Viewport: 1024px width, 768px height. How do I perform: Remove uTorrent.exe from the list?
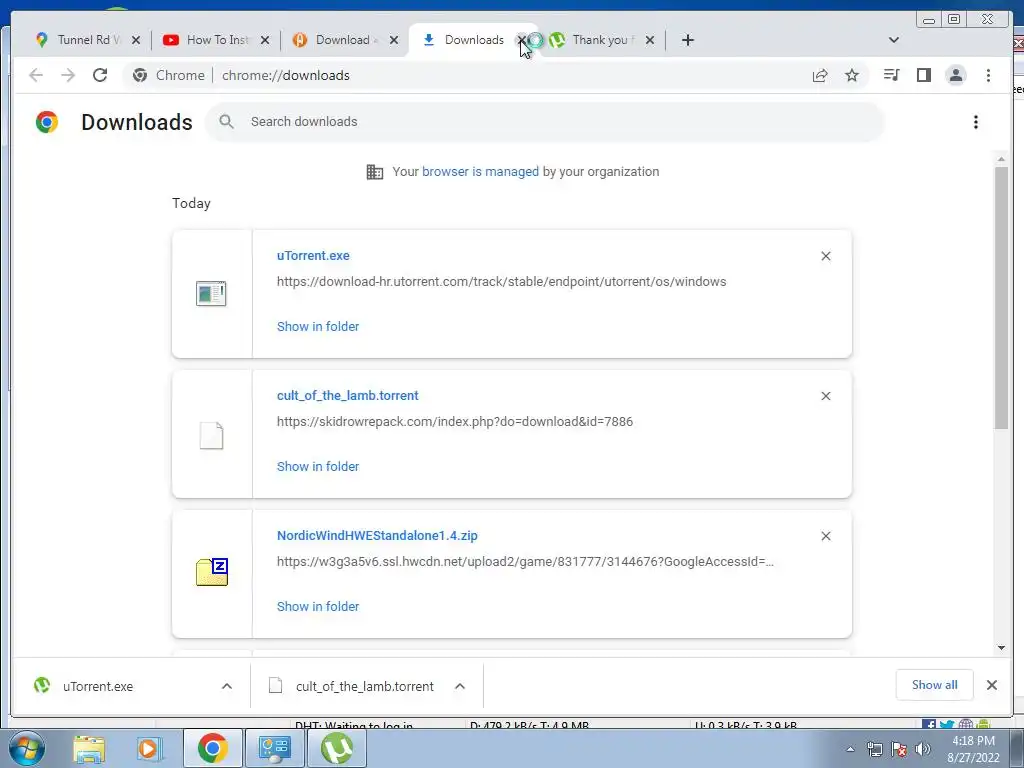[825, 256]
